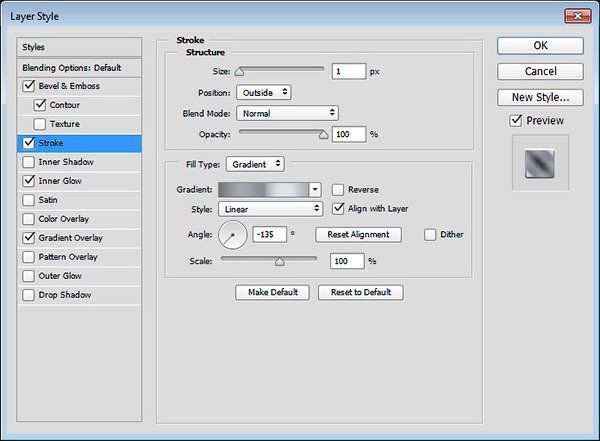Screen dimensions: 600x441
Task: Click the OK button
Action: pyautogui.click(x=540, y=46)
